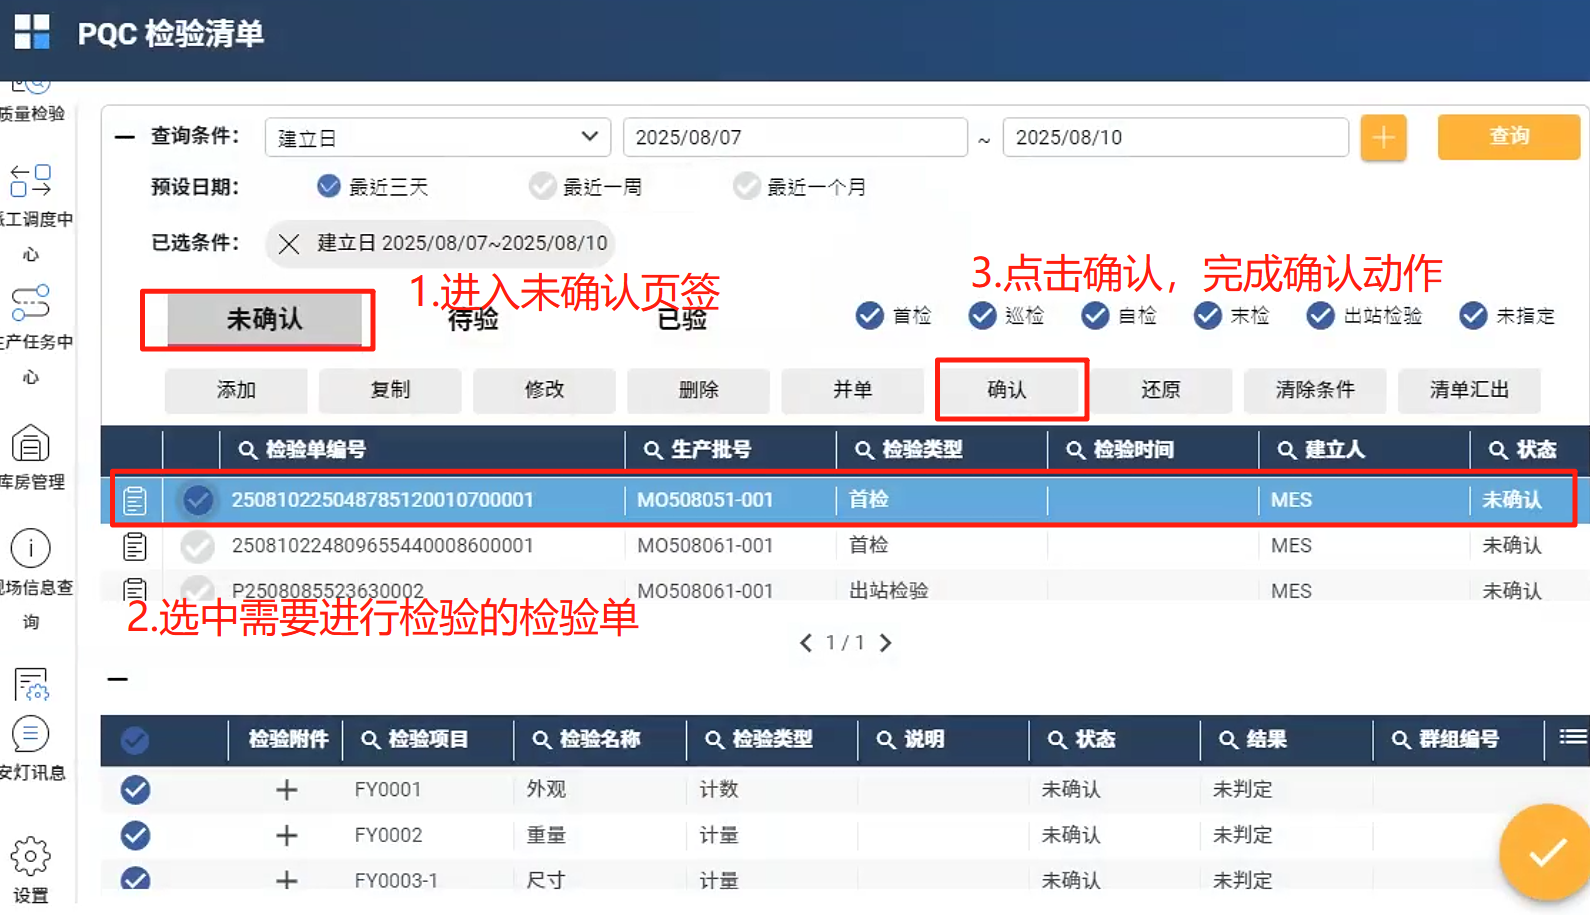Open the app grid menu icon
1590x915 pixels.
click(32, 32)
